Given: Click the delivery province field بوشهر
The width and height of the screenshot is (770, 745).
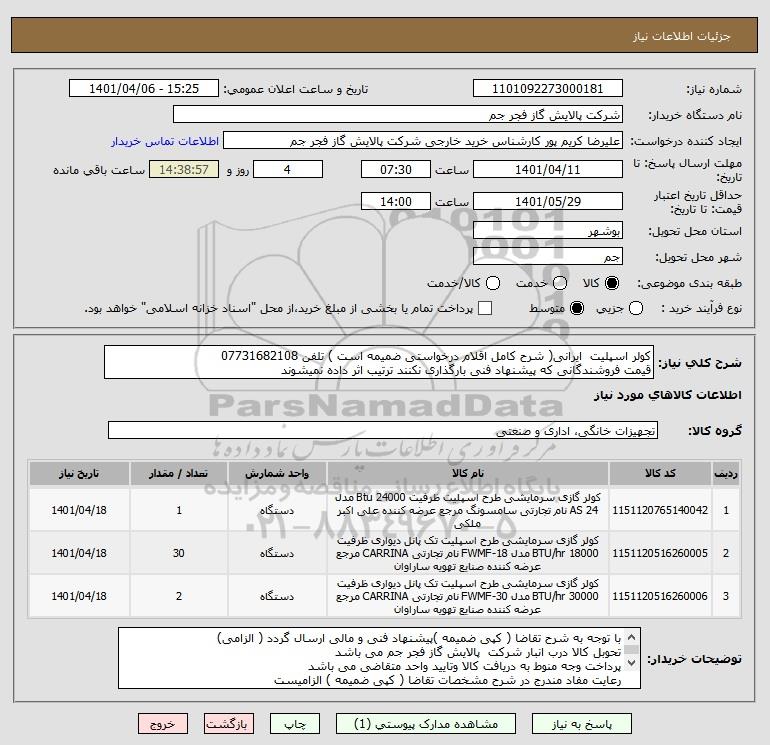Looking at the screenshot, I should click(548, 230).
